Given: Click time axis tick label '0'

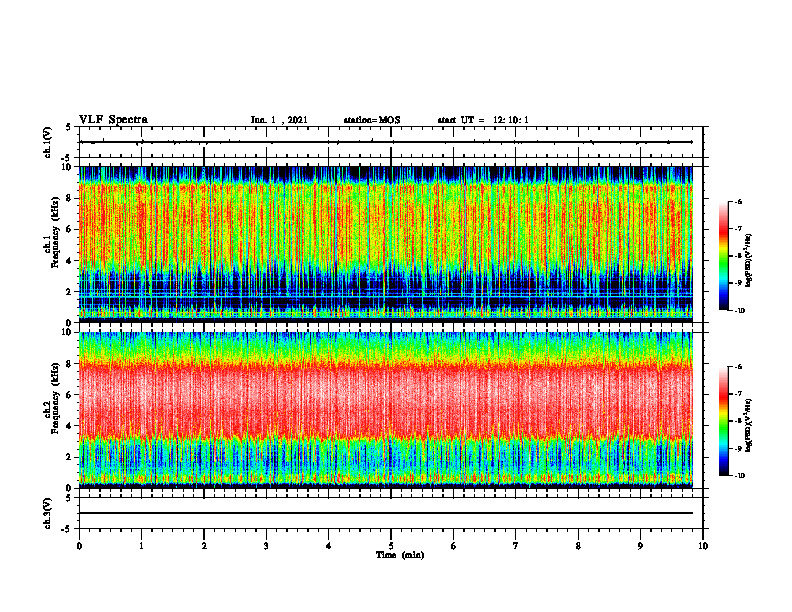Looking at the screenshot, I should [79, 546].
